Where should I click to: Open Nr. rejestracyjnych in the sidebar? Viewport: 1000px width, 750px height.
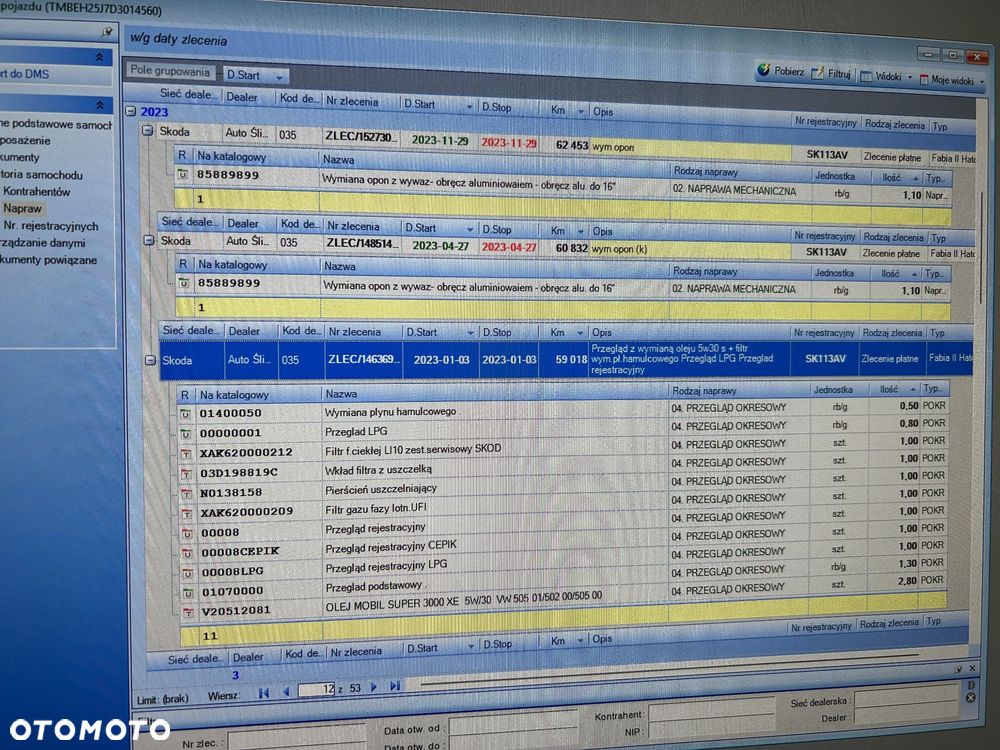click(51, 226)
